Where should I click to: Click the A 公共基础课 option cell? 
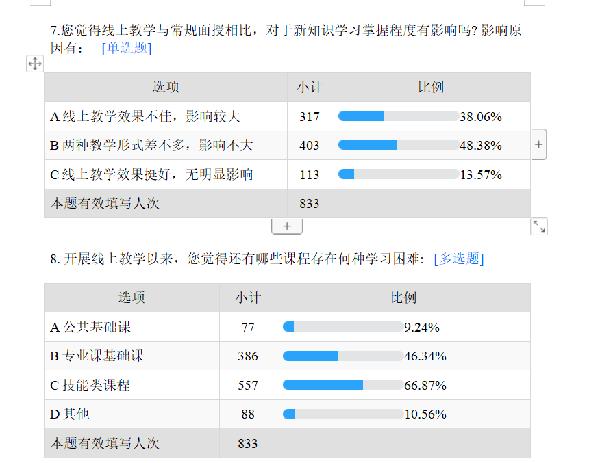[x=130, y=326]
